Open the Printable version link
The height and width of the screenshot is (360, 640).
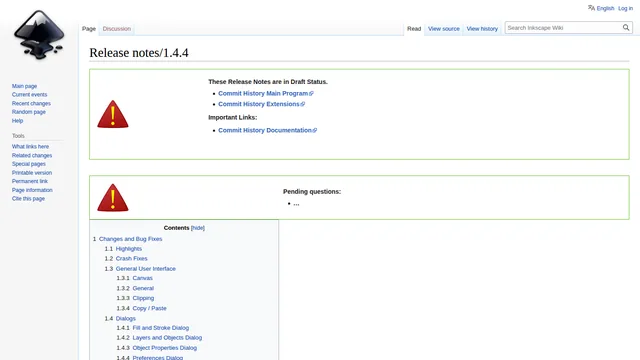click(32, 173)
